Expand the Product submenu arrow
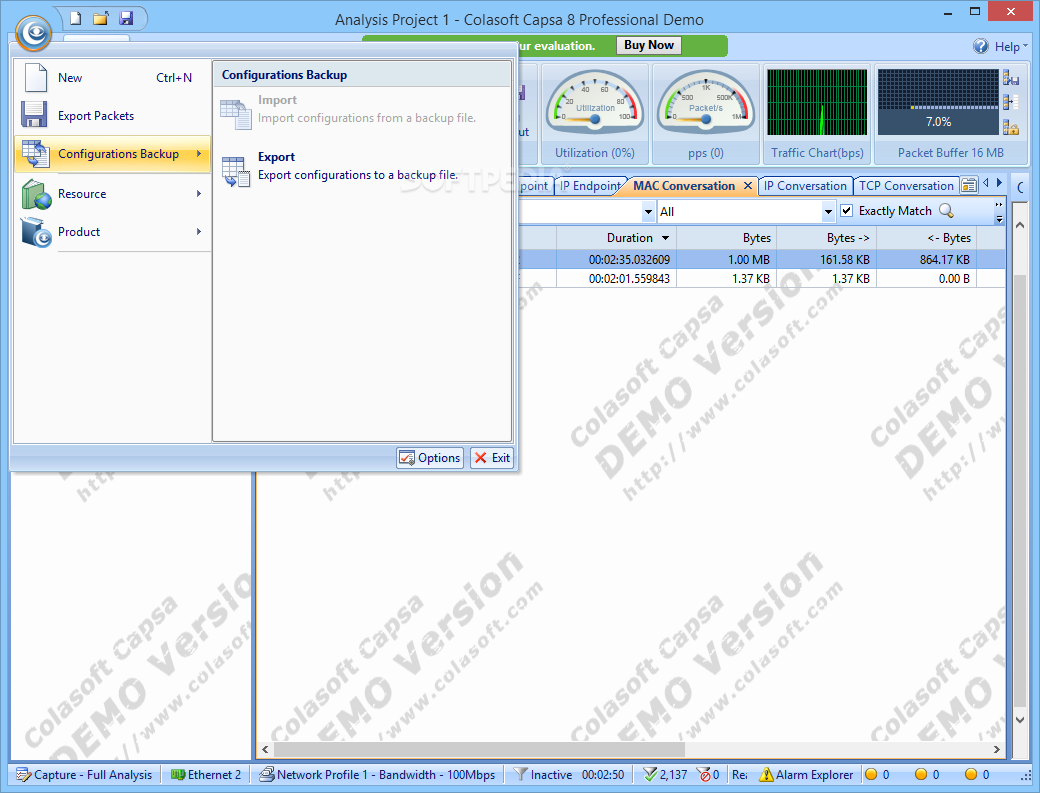This screenshot has height=793, width=1040. click(x=198, y=231)
